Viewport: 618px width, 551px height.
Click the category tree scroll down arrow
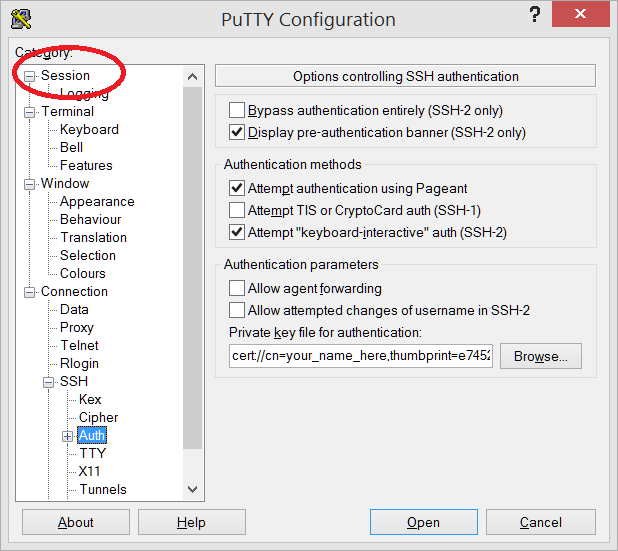click(193, 490)
